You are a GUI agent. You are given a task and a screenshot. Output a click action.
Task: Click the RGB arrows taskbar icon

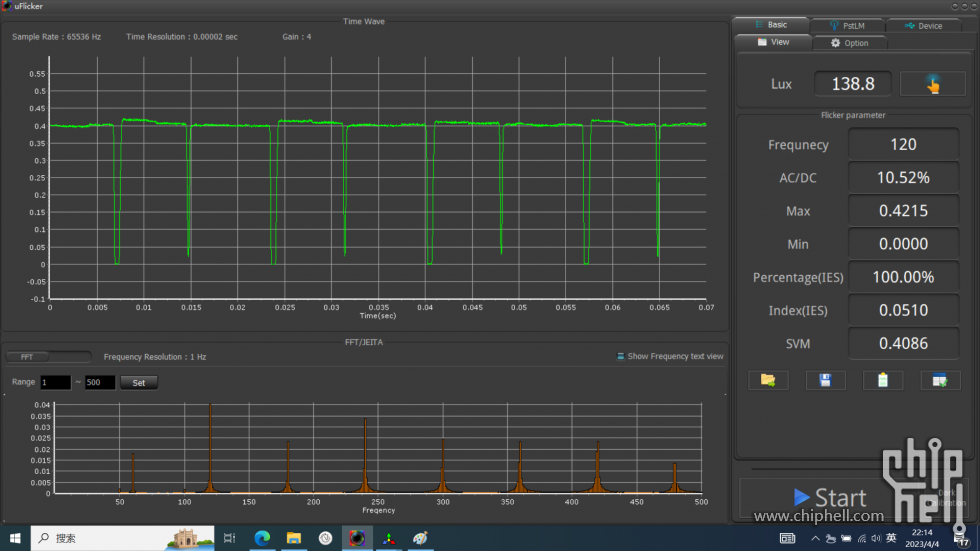pyautogui.click(x=389, y=538)
